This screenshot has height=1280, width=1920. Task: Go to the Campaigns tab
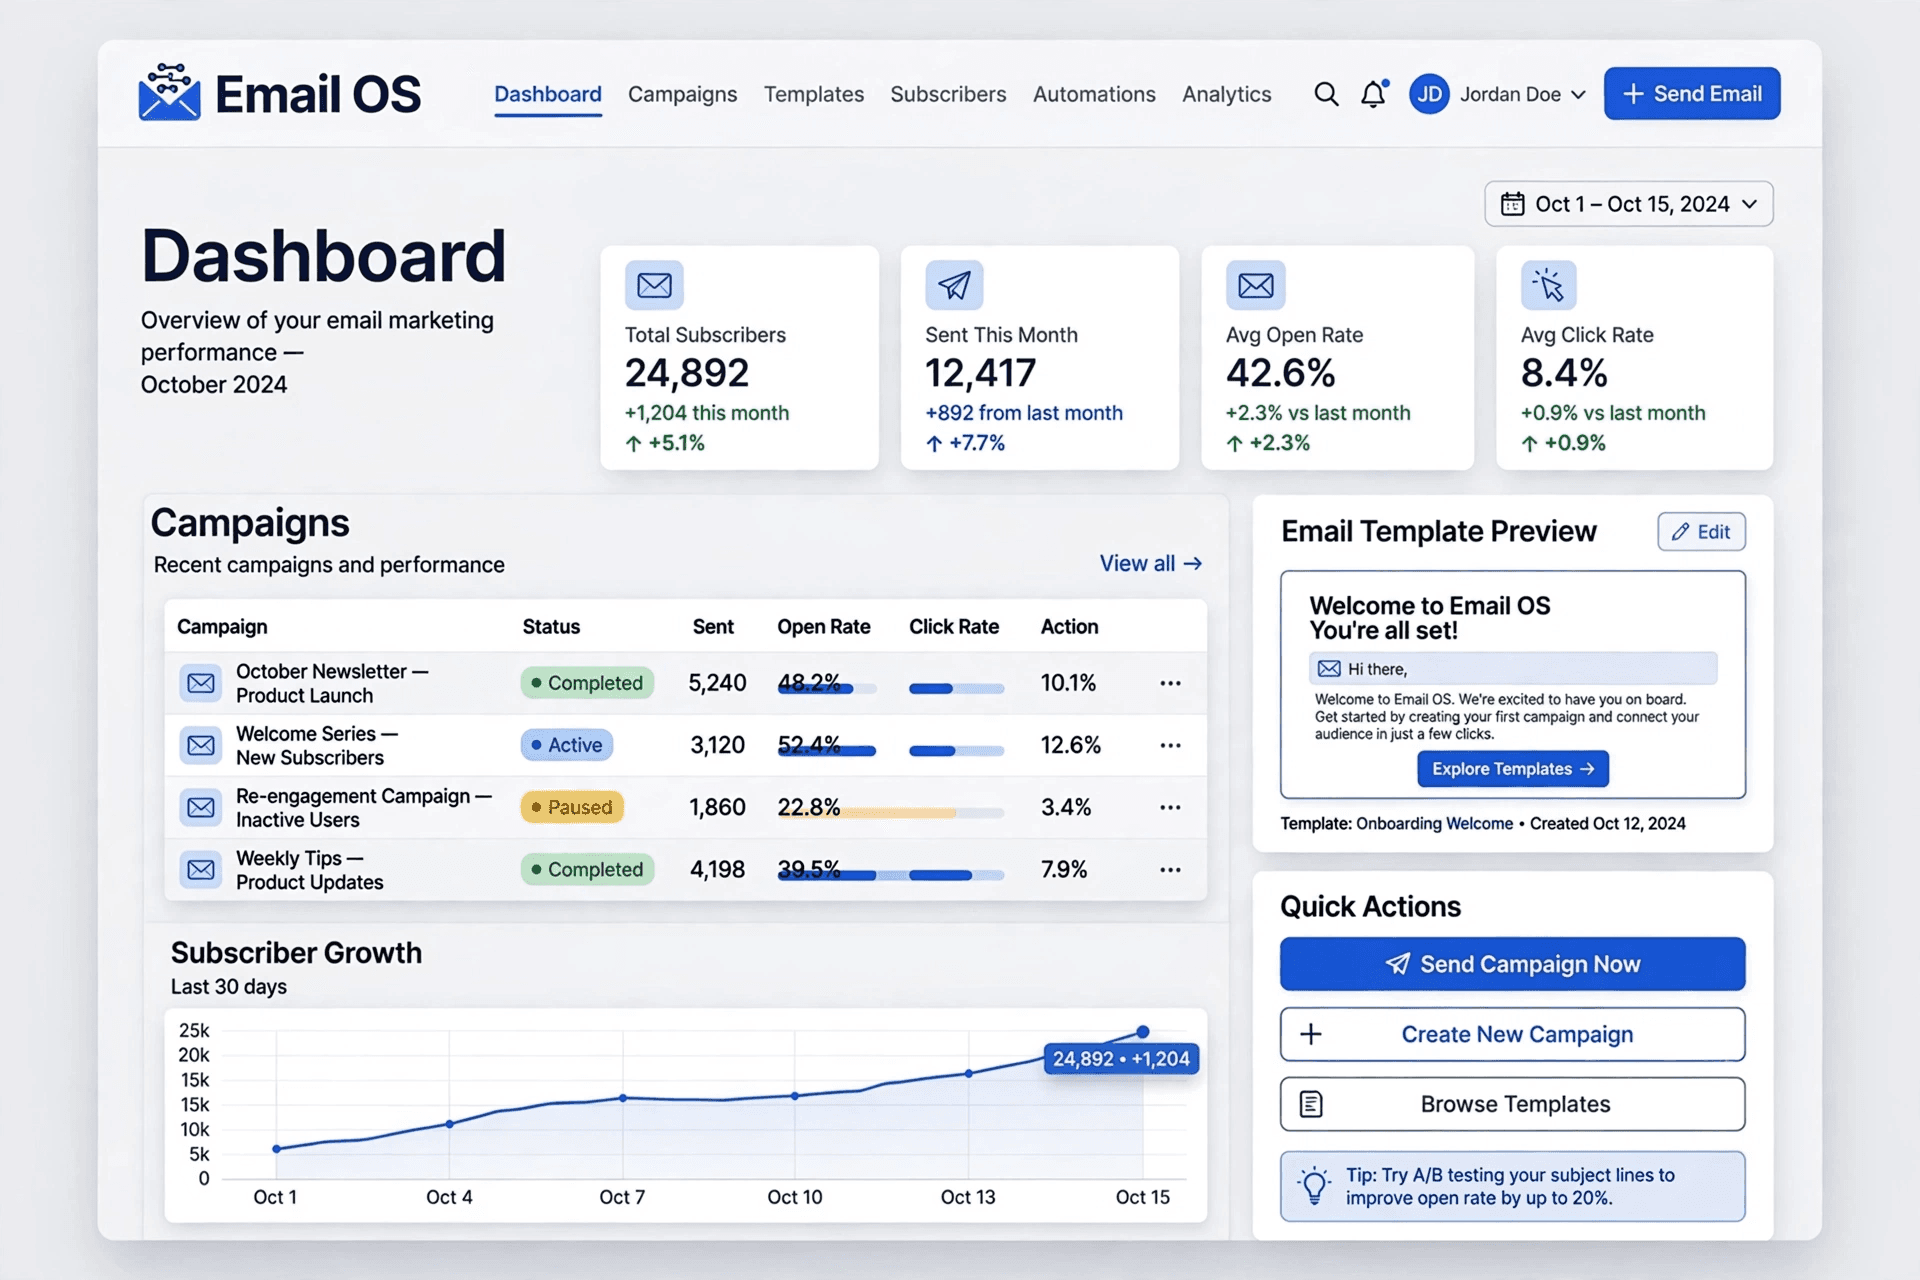(x=682, y=94)
